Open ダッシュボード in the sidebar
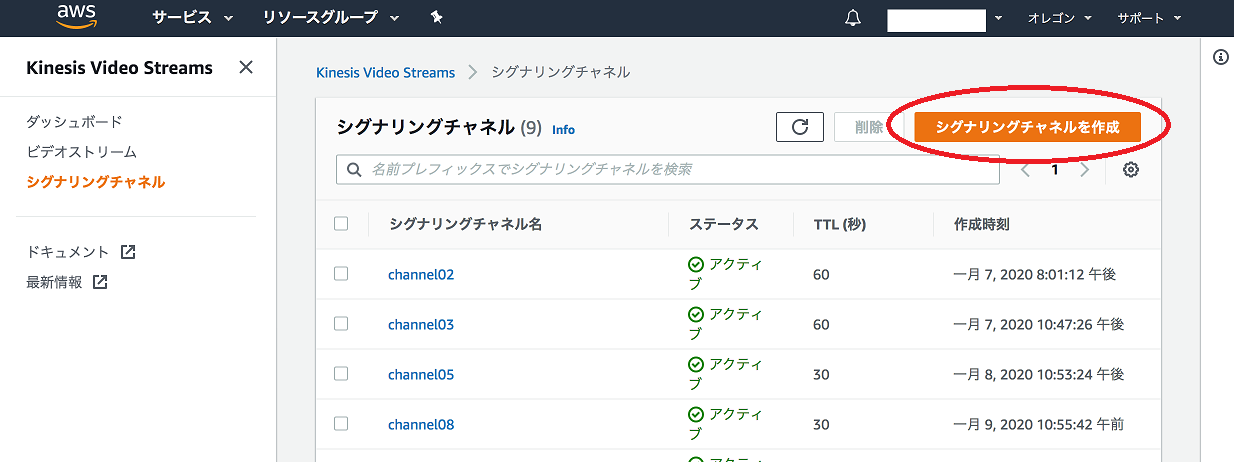 pos(74,122)
